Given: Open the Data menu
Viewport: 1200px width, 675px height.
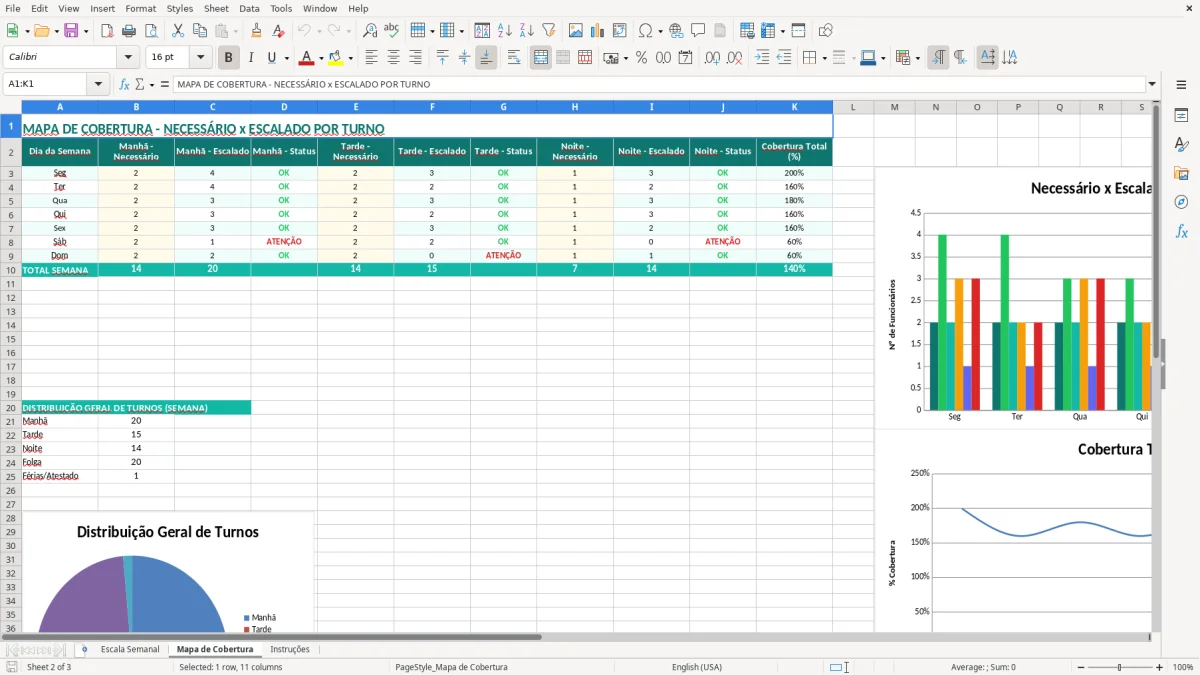Looking at the screenshot, I should pyautogui.click(x=249, y=8).
